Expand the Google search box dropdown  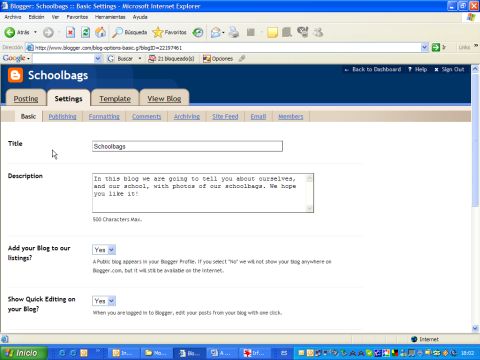[x=98, y=59]
